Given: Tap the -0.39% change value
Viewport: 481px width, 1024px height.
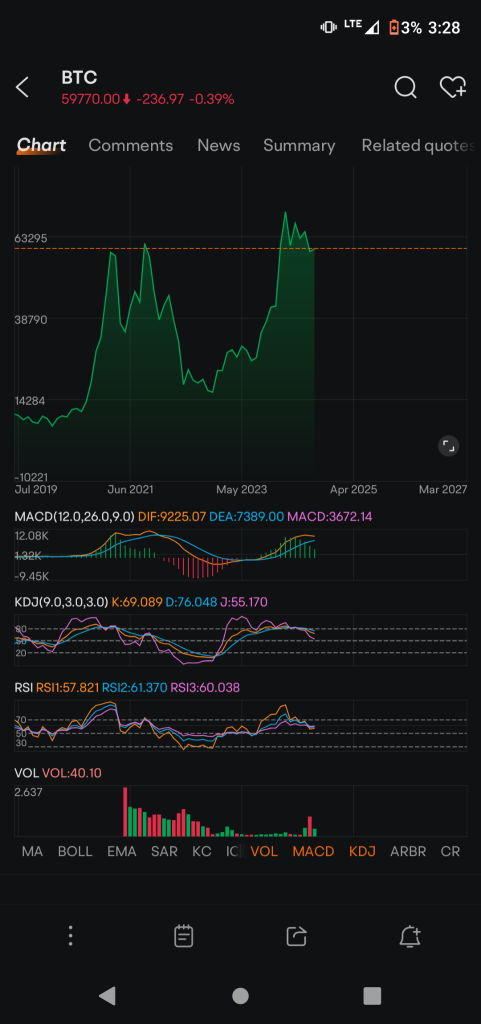Looking at the screenshot, I should coord(211,99).
